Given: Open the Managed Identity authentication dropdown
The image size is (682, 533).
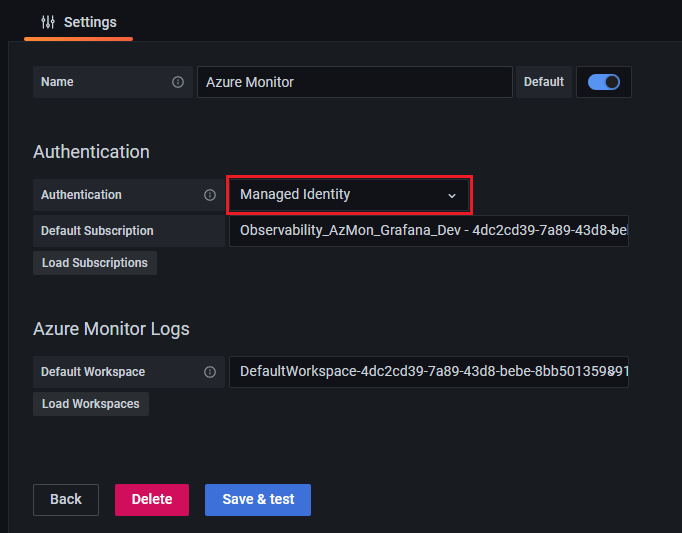Looking at the screenshot, I should coord(349,194).
